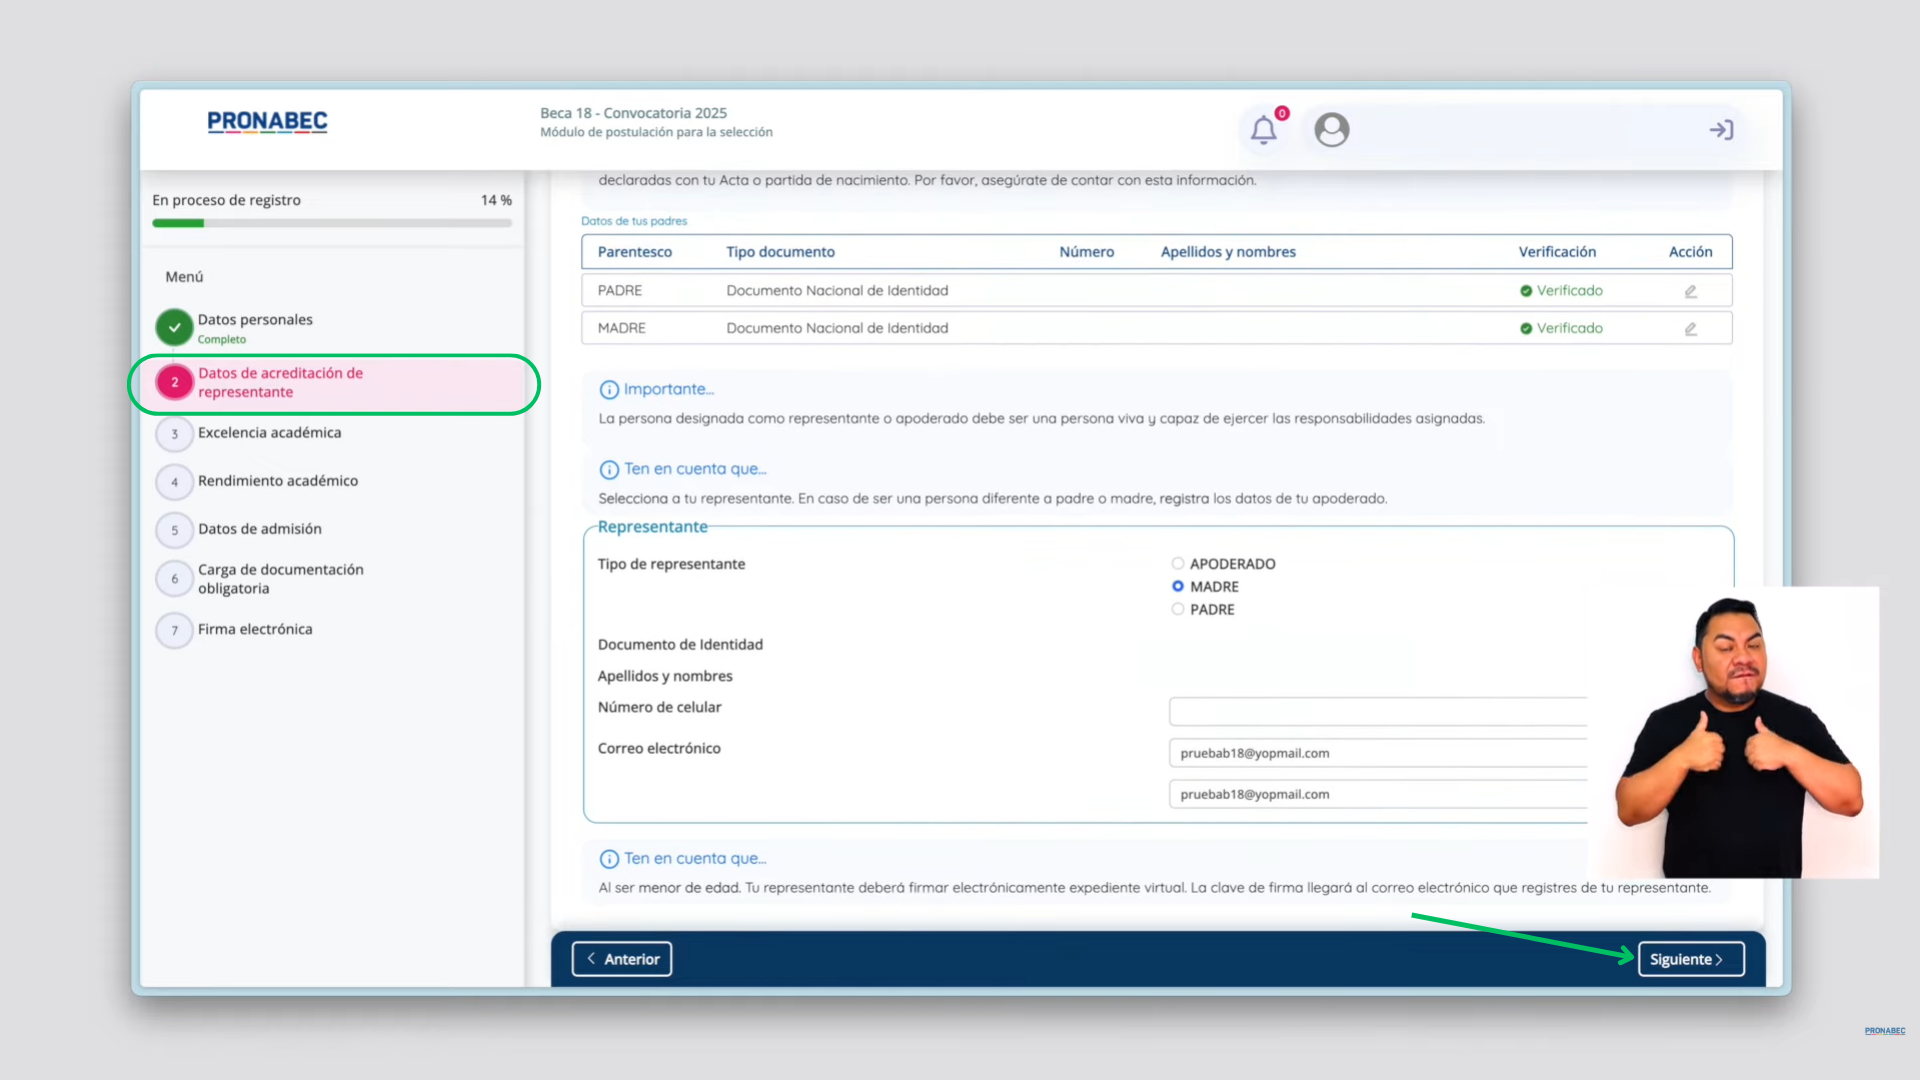The width and height of the screenshot is (1920, 1080).
Task: Click the Parentesco column header
Action: click(x=635, y=252)
